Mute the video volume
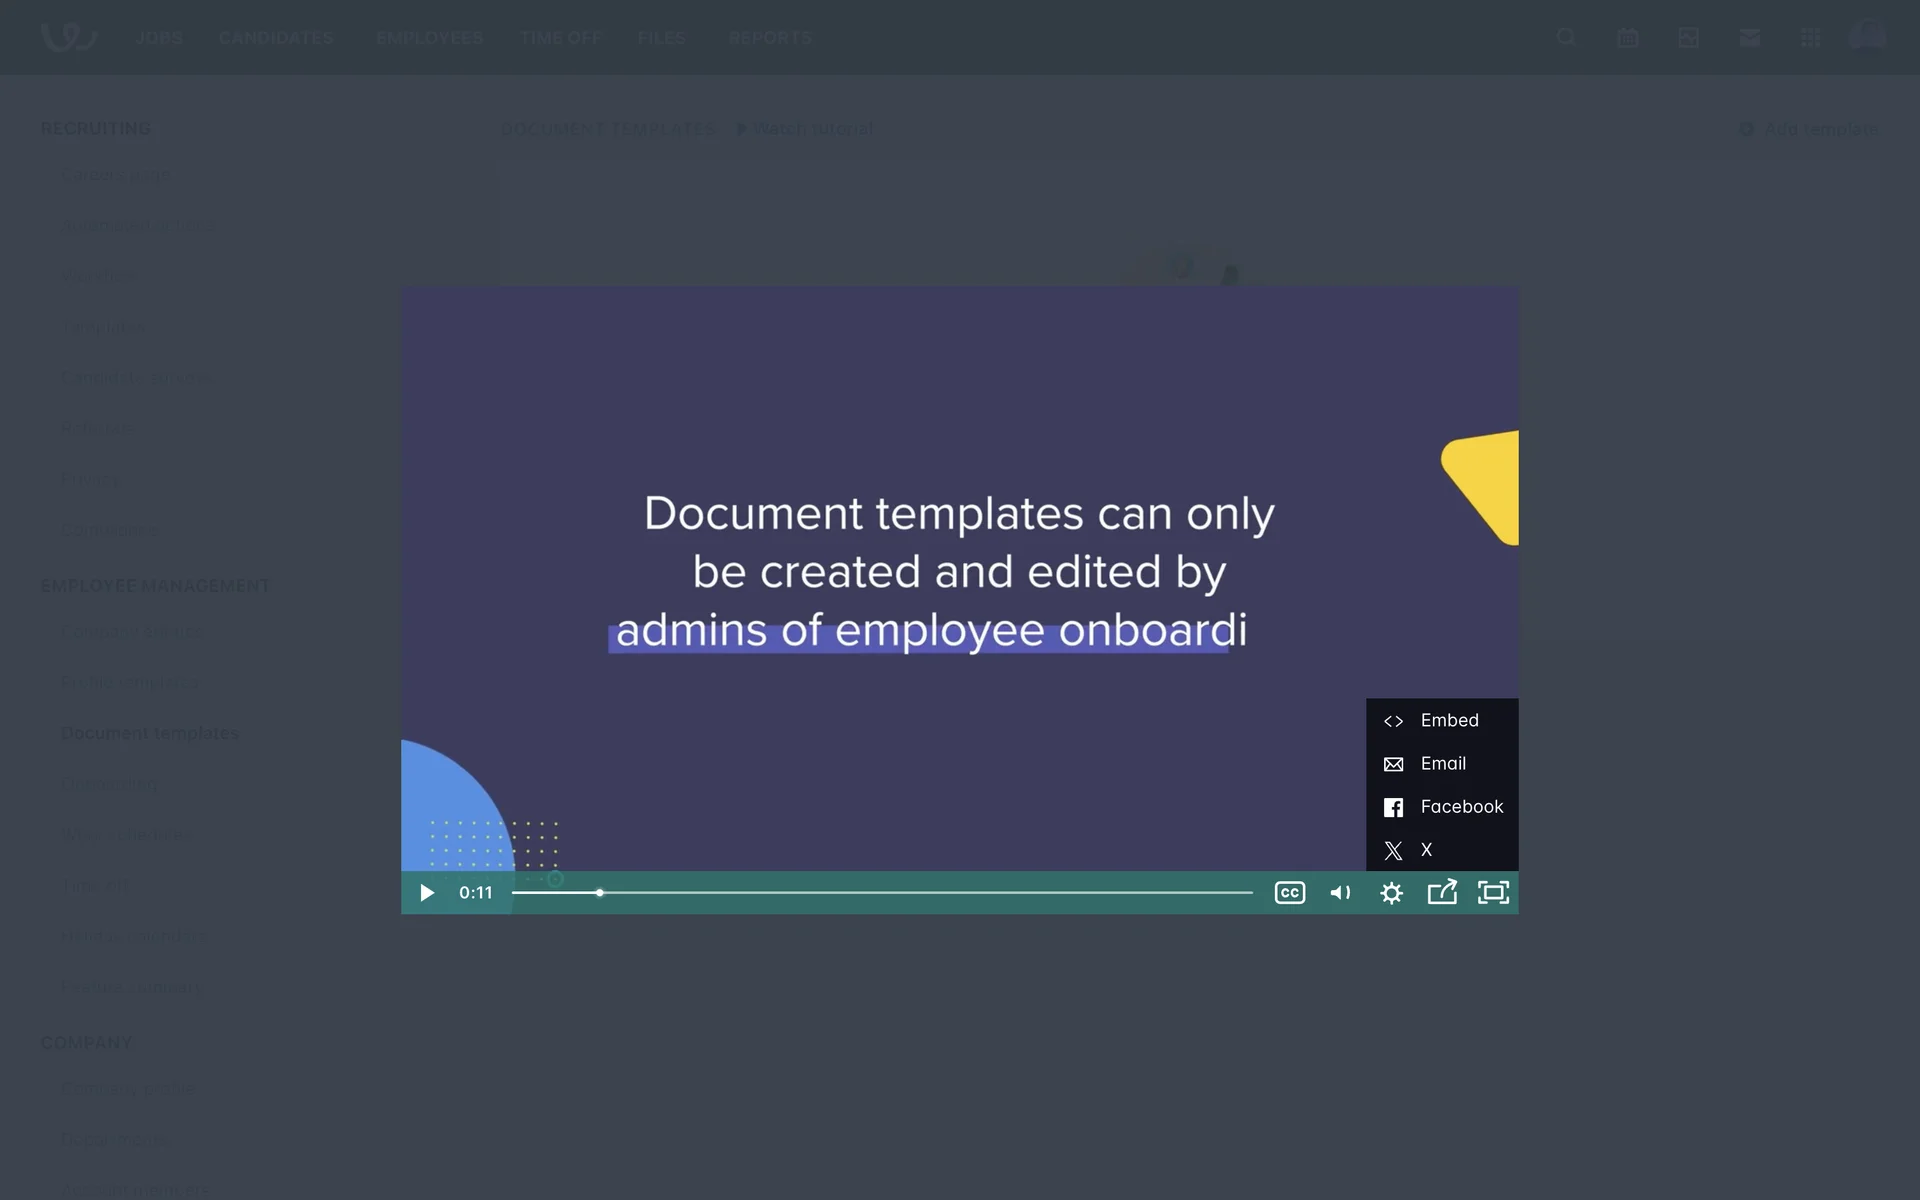The height and width of the screenshot is (1200, 1920). point(1340,893)
